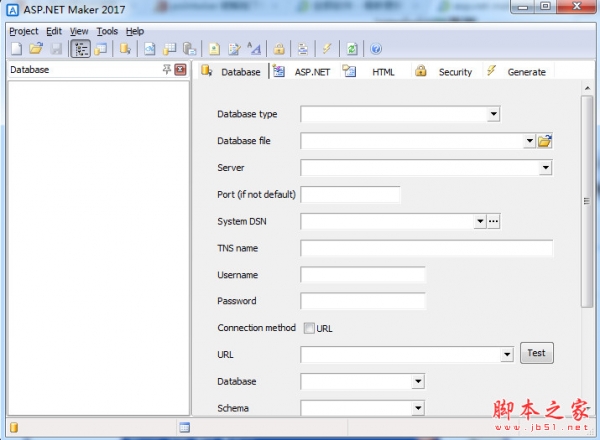Browse for database file with folder icon
This screenshot has height=440, width=600.
point(545,141)
